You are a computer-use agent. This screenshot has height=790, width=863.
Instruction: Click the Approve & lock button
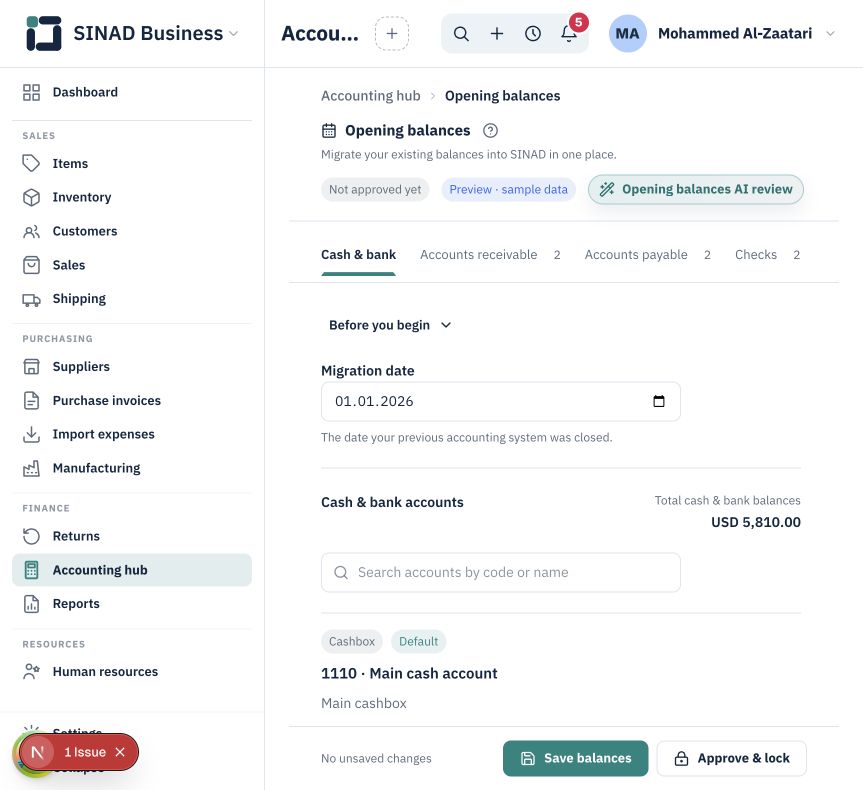pyautogui.click(x=731, y=759)
